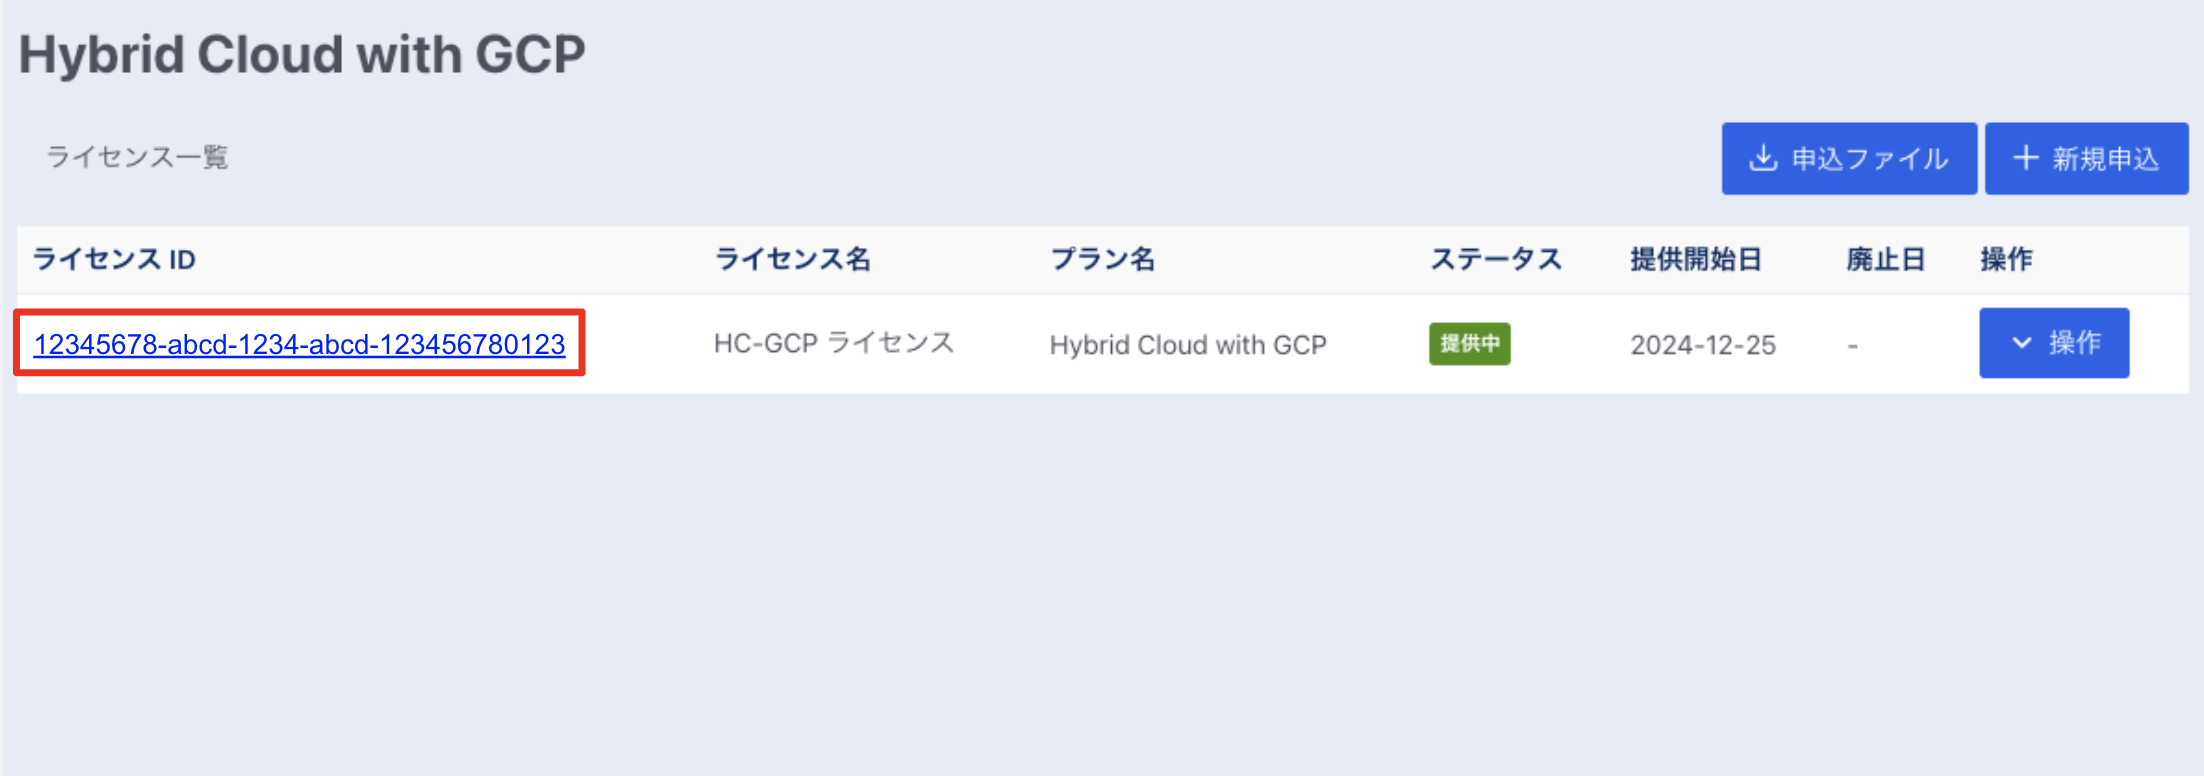Click the dash in the 廃止日 cell

[x=1853, y=346]
